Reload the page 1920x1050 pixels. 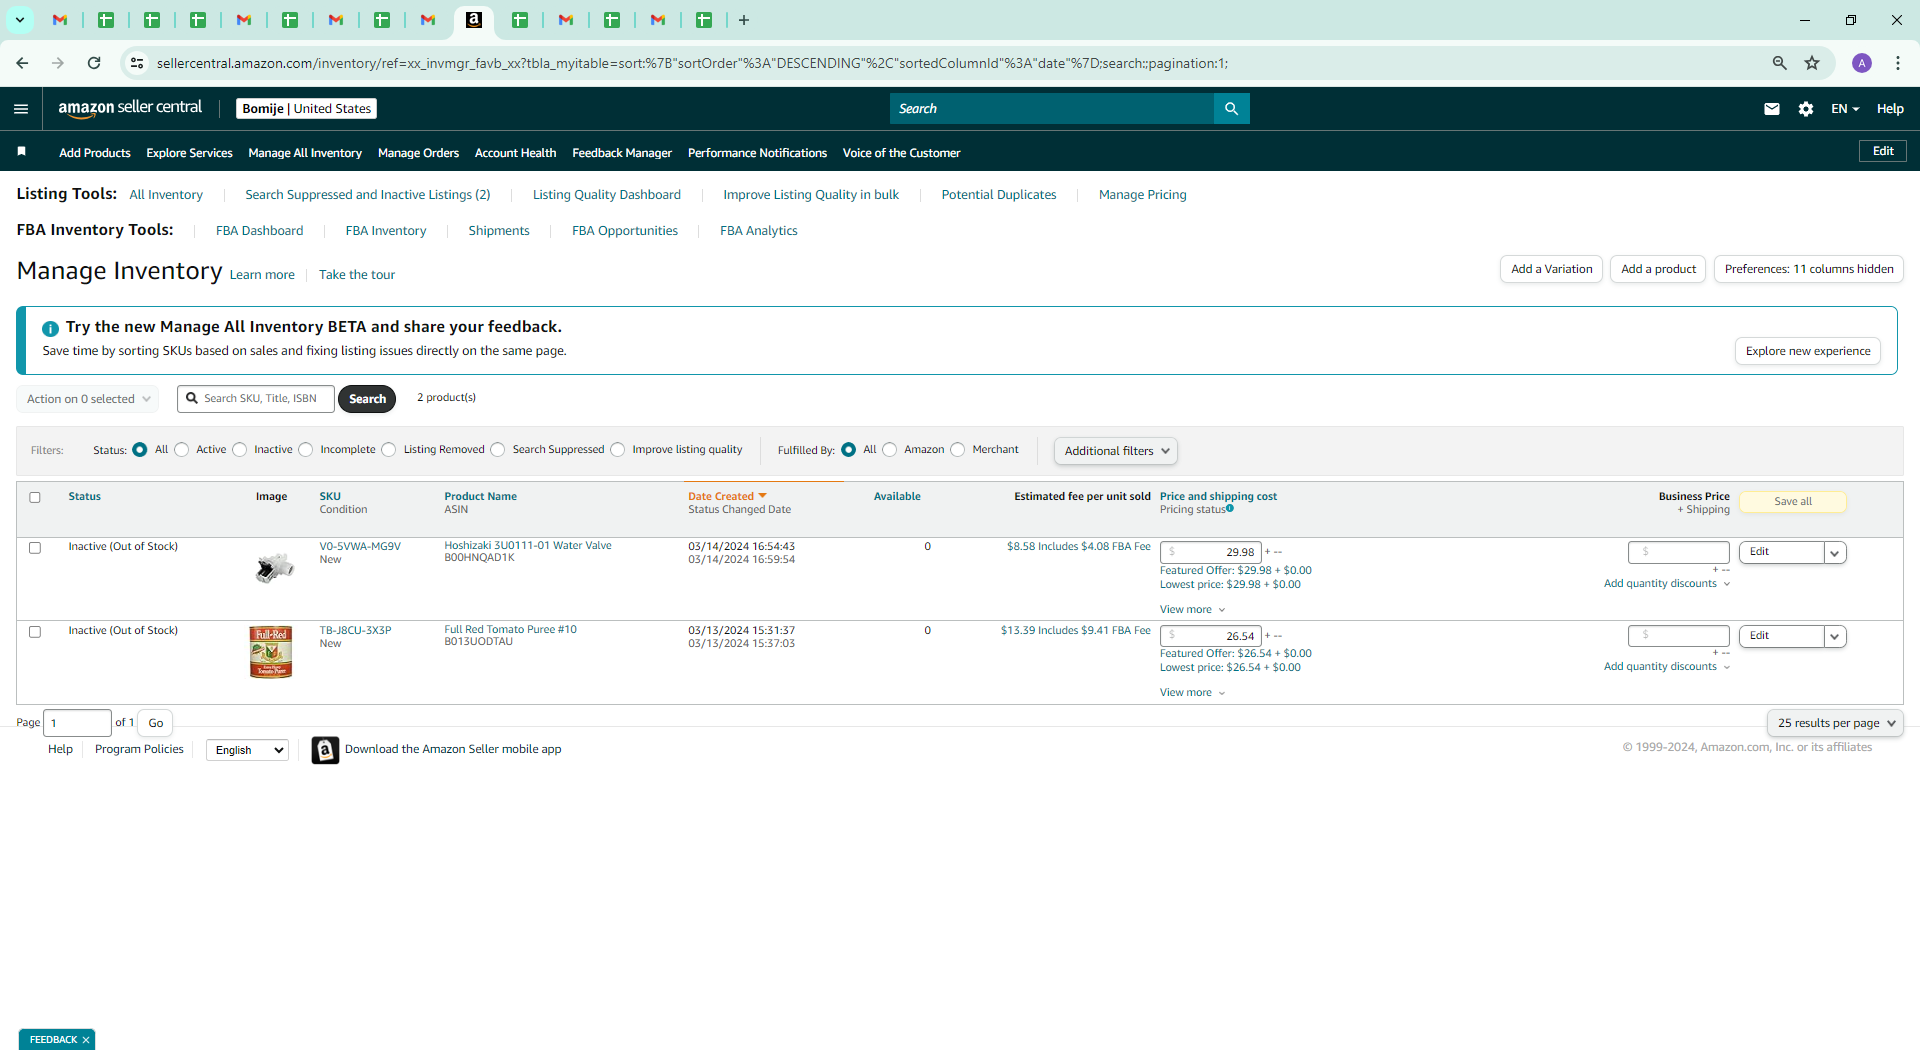(x=94, y=63)
